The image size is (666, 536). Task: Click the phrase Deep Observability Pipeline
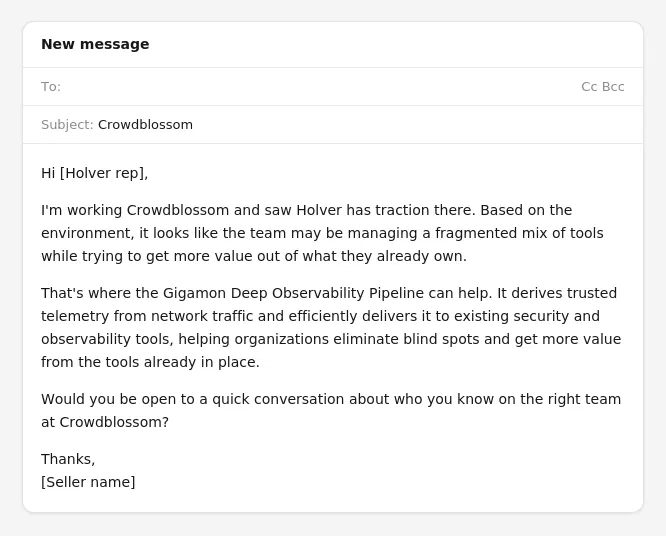(x=327, y=293)
